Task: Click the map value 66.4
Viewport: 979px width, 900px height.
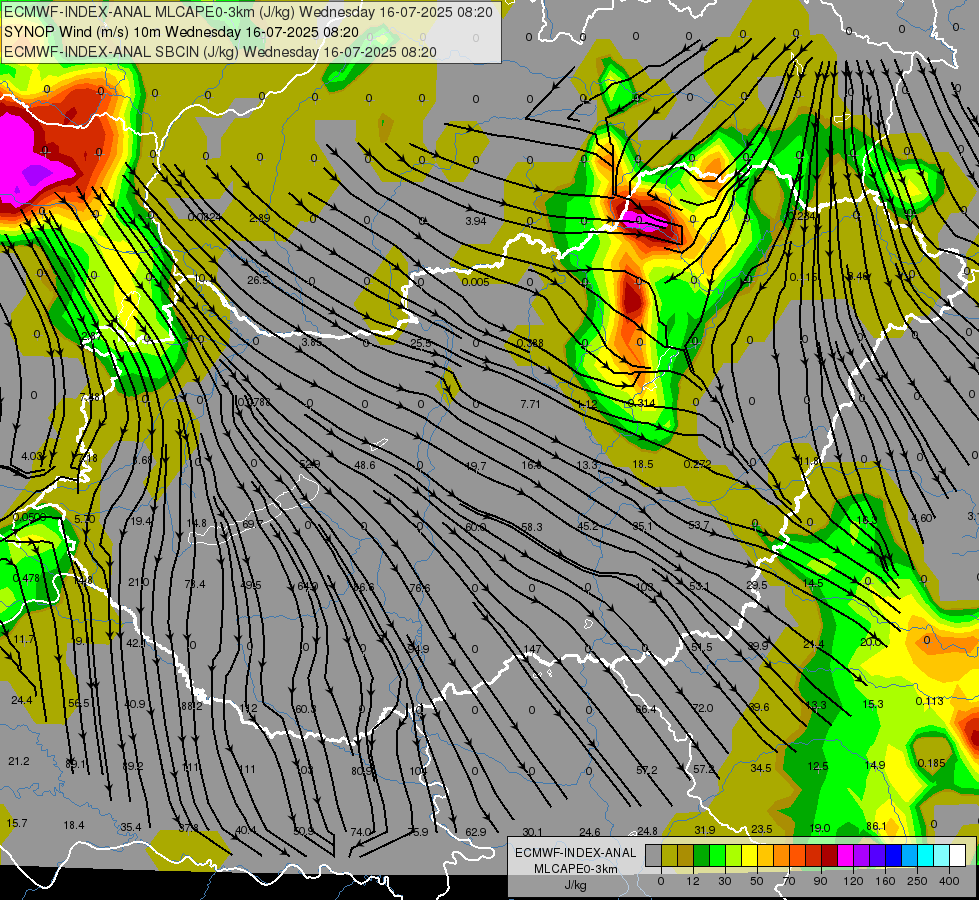Action: tap(646, 709)
